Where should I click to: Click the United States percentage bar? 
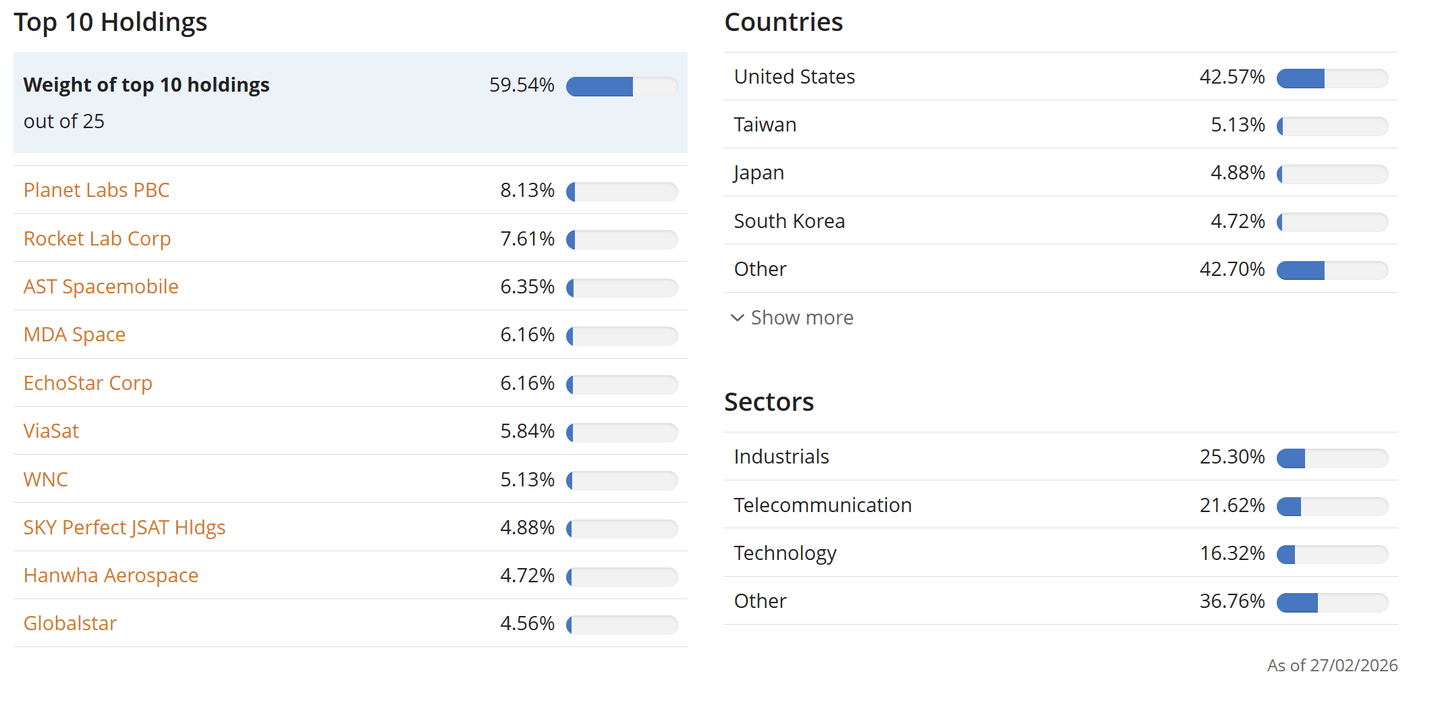point(1332,78)
